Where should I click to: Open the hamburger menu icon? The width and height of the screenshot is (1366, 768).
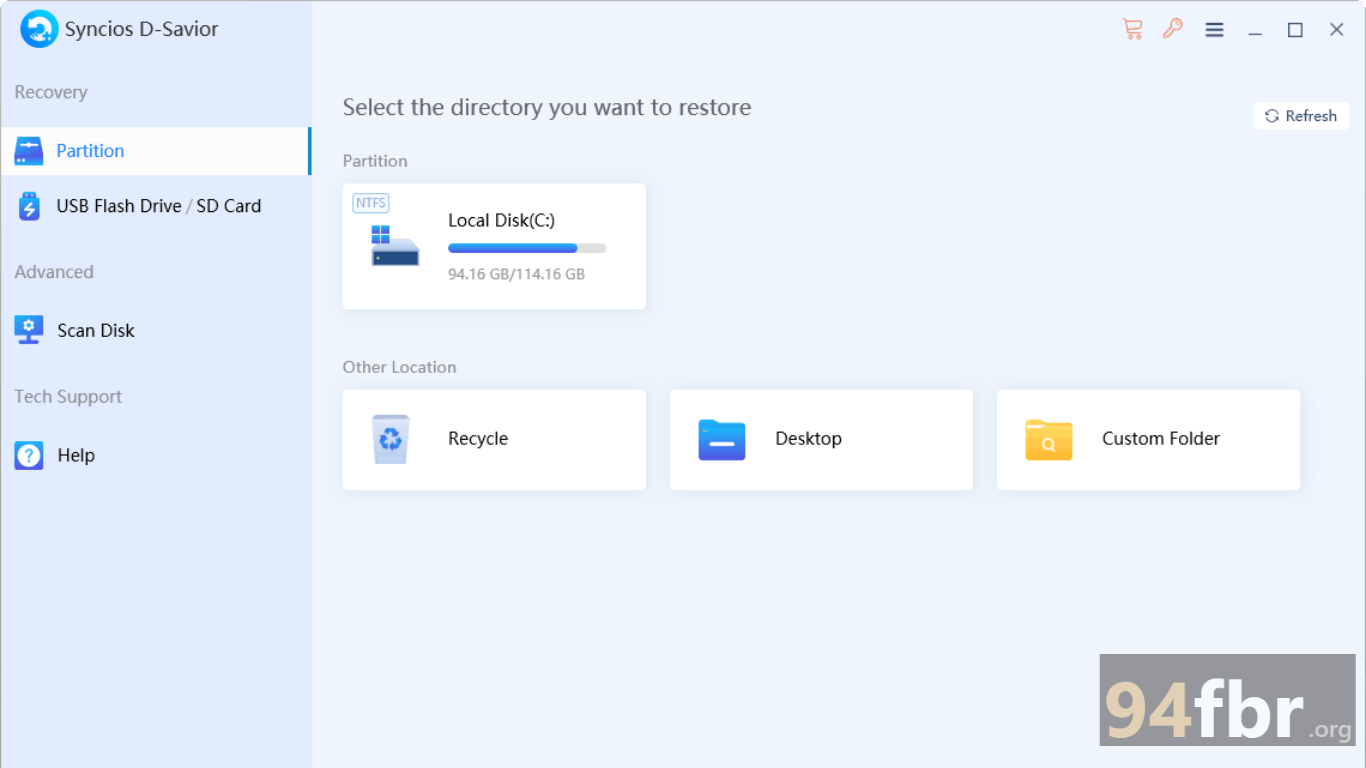coord(1215,30)
